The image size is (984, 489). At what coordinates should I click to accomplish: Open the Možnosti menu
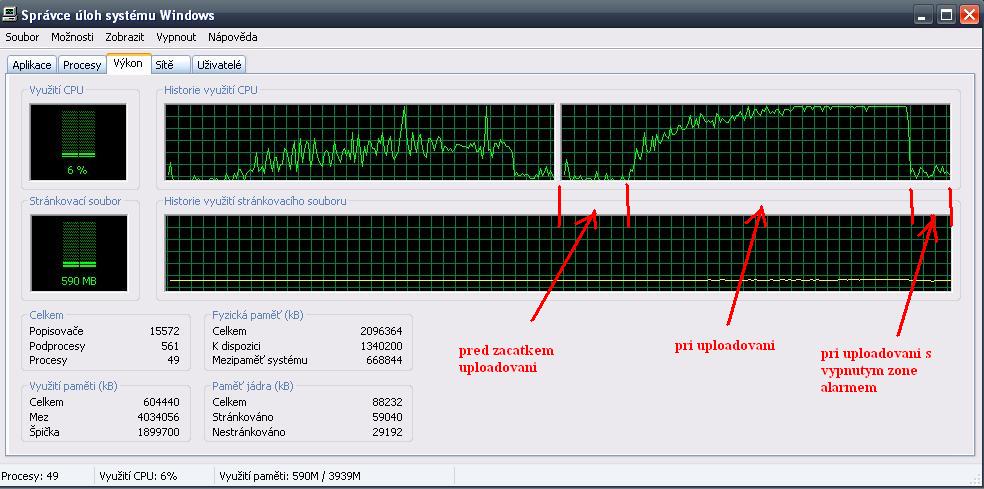click(72, 37)
